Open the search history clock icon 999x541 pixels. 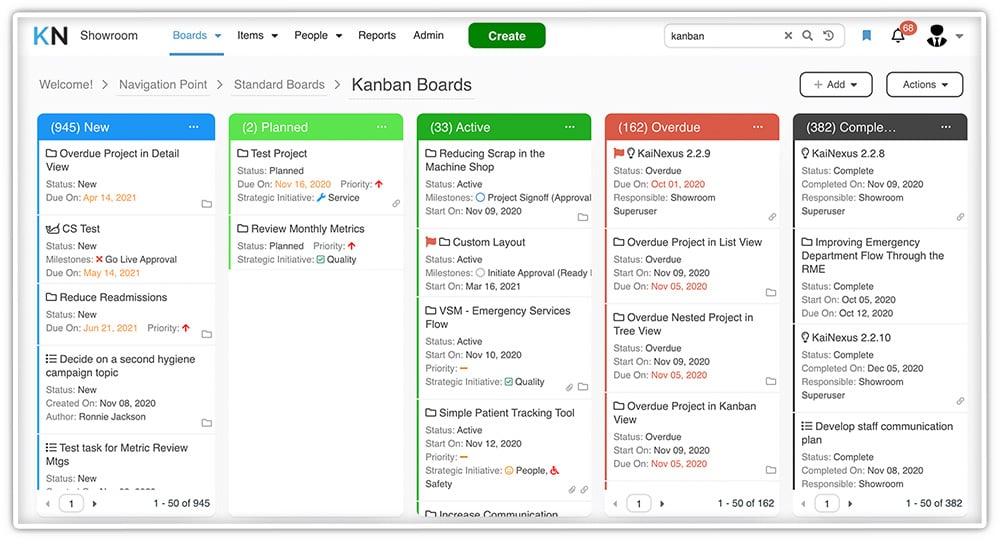[829, 36]
